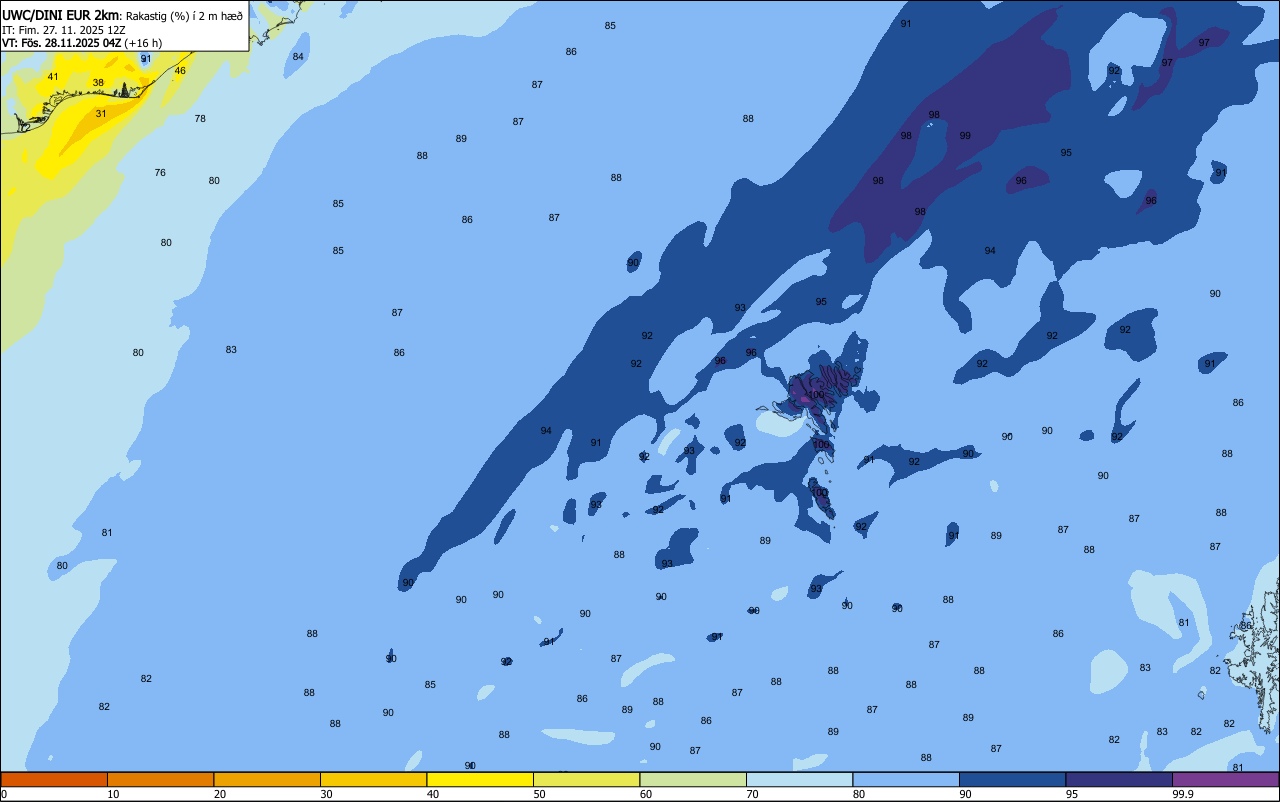Viewport: 1280px width, 802px height.
Task: Click the '10' legend tick label
Action: pos(114,794)
